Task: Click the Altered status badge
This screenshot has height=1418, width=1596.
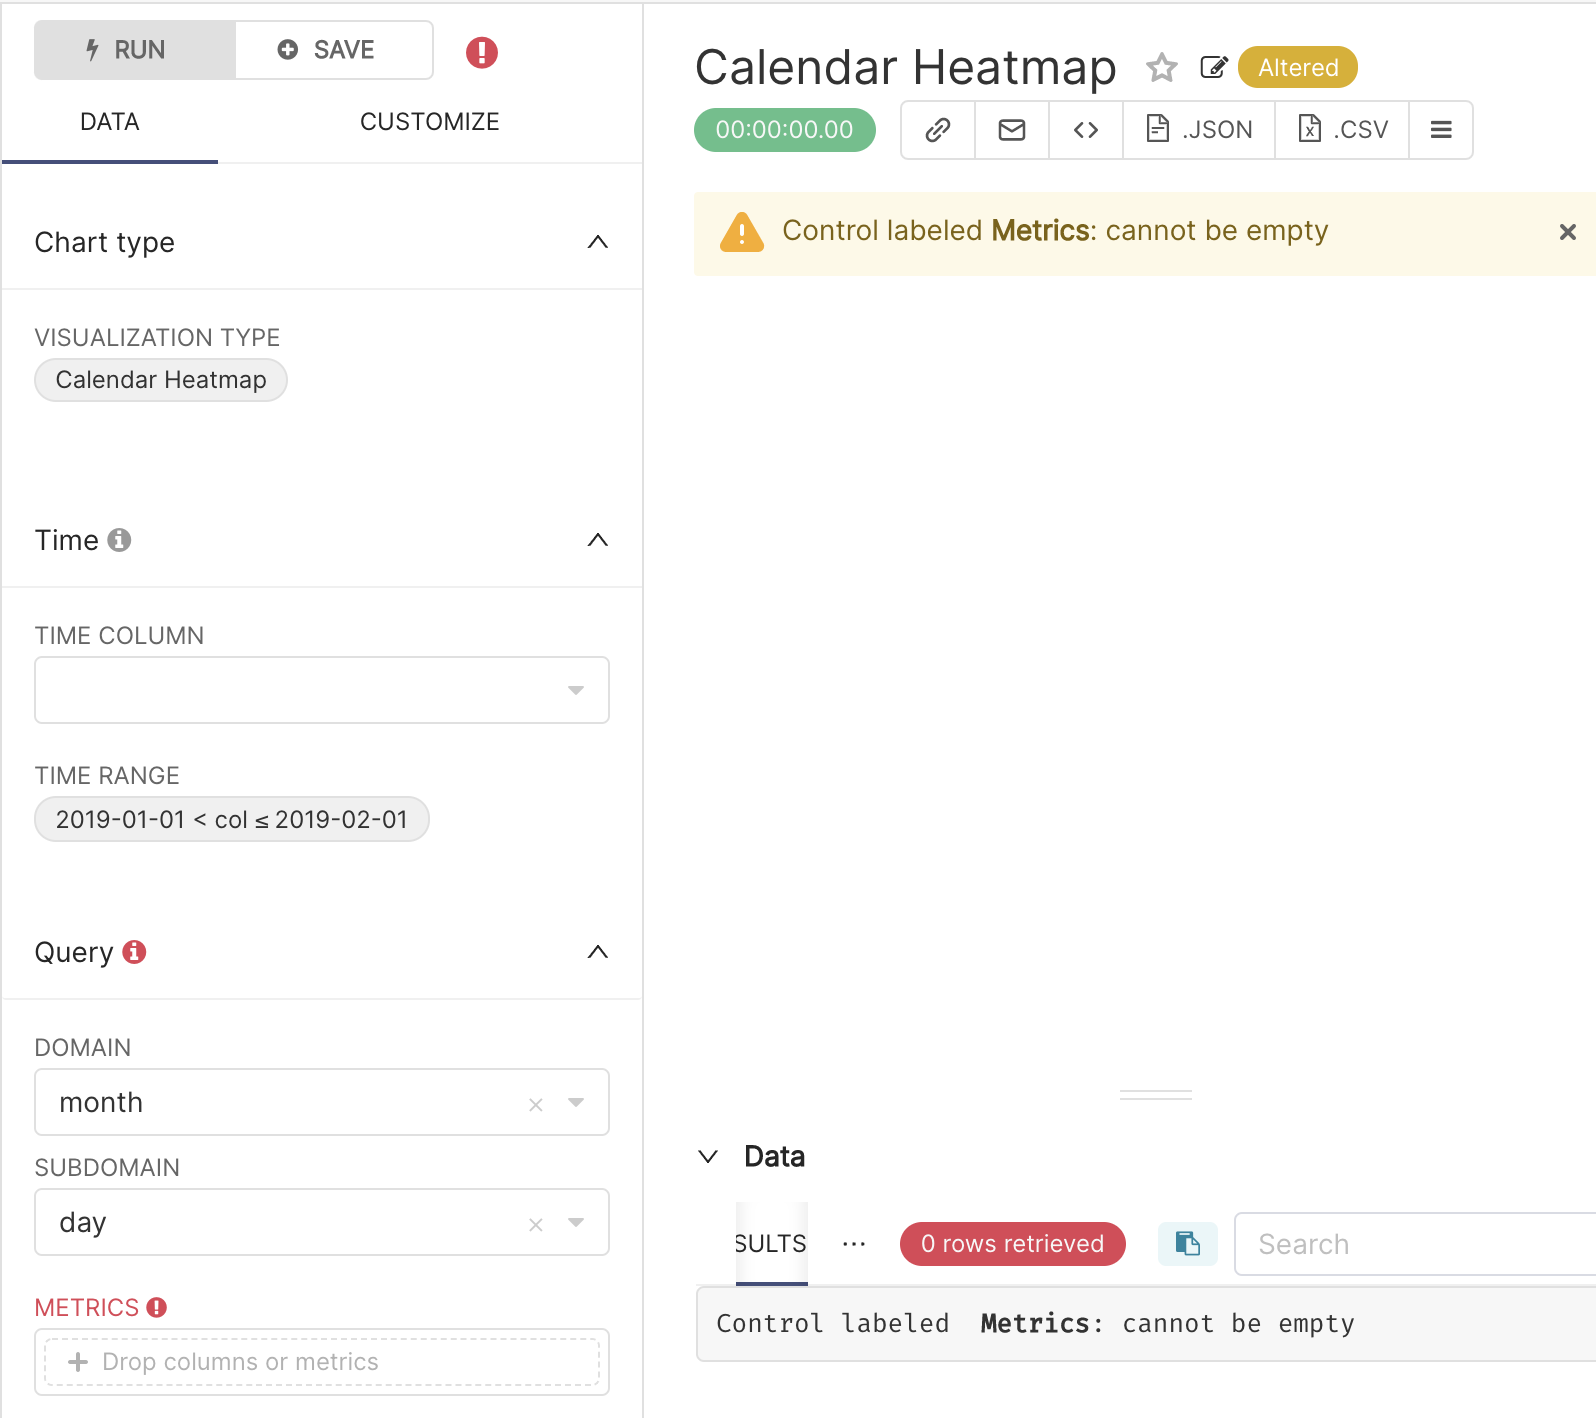Action: [1298, 68]
